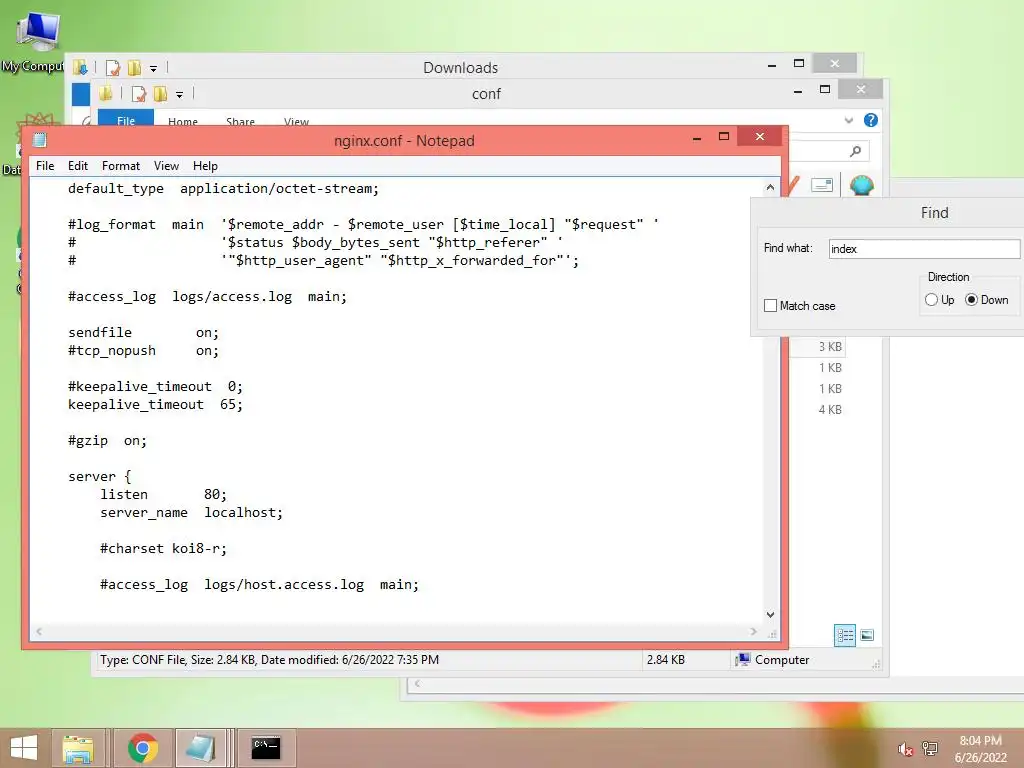This screenshot has height=768, width=1024.
Task: Close the nginx.conf Notepad window
Action: [x=760, y=136]
